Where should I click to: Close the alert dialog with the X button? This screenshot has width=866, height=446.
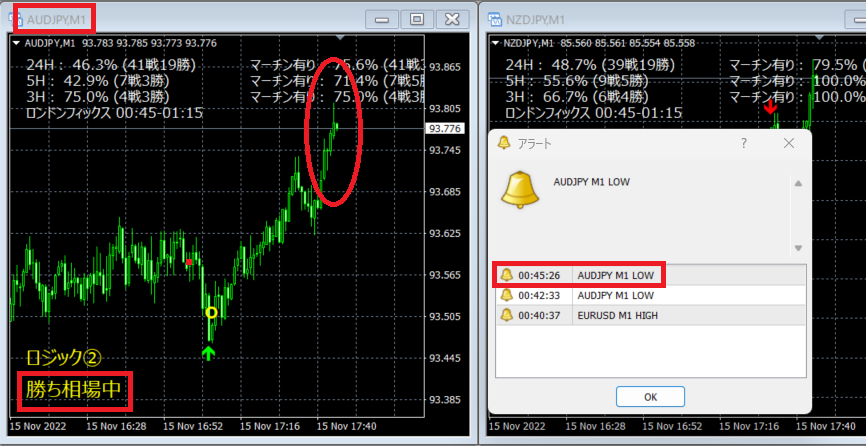click(789, 143)
